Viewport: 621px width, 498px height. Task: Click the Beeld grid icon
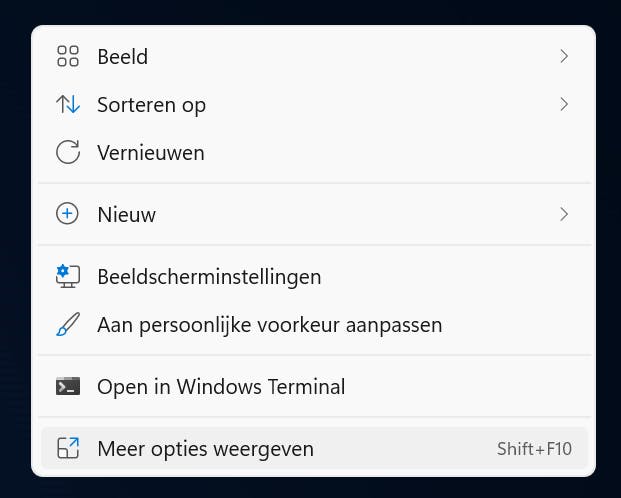[68, 57]
